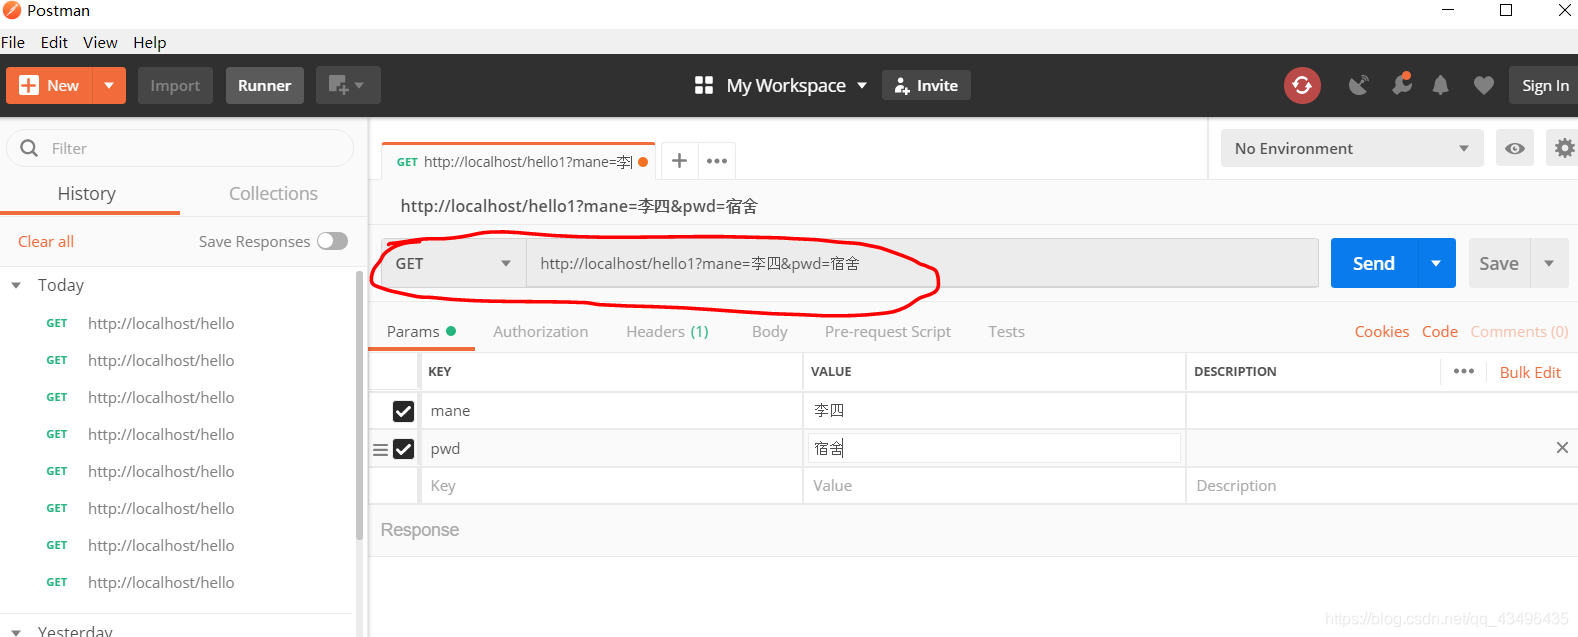Click the Bulk Edit link
Image resolution: width=1578 pixels, height=637 pixels.
tap(1530, 372)
